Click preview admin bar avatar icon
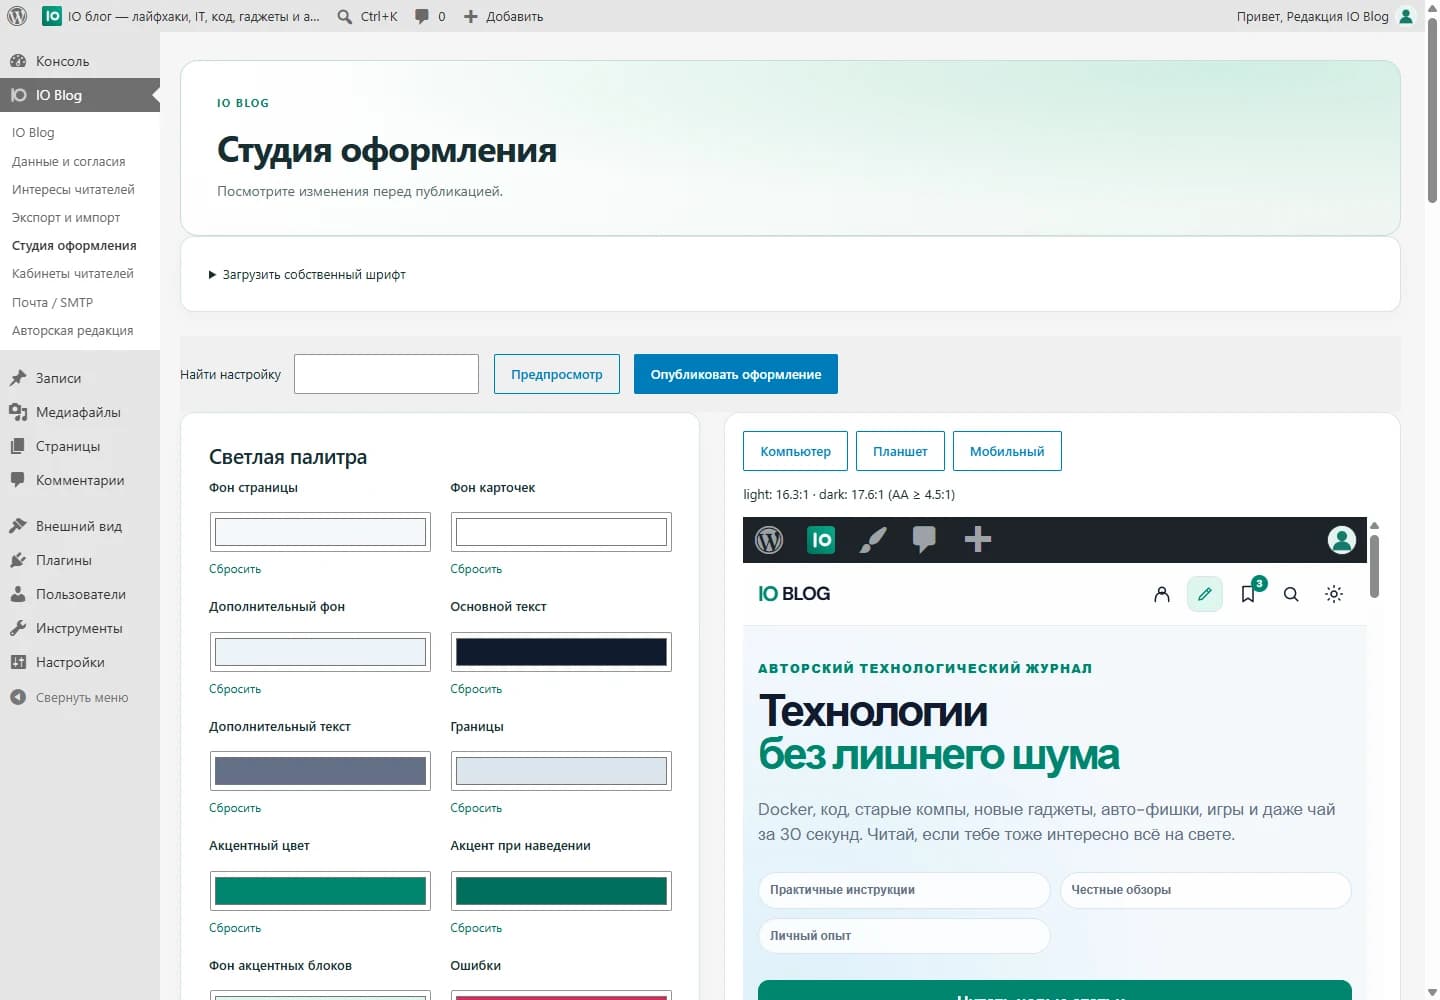The image size is (1440, 1000). tap(1342, 540)
